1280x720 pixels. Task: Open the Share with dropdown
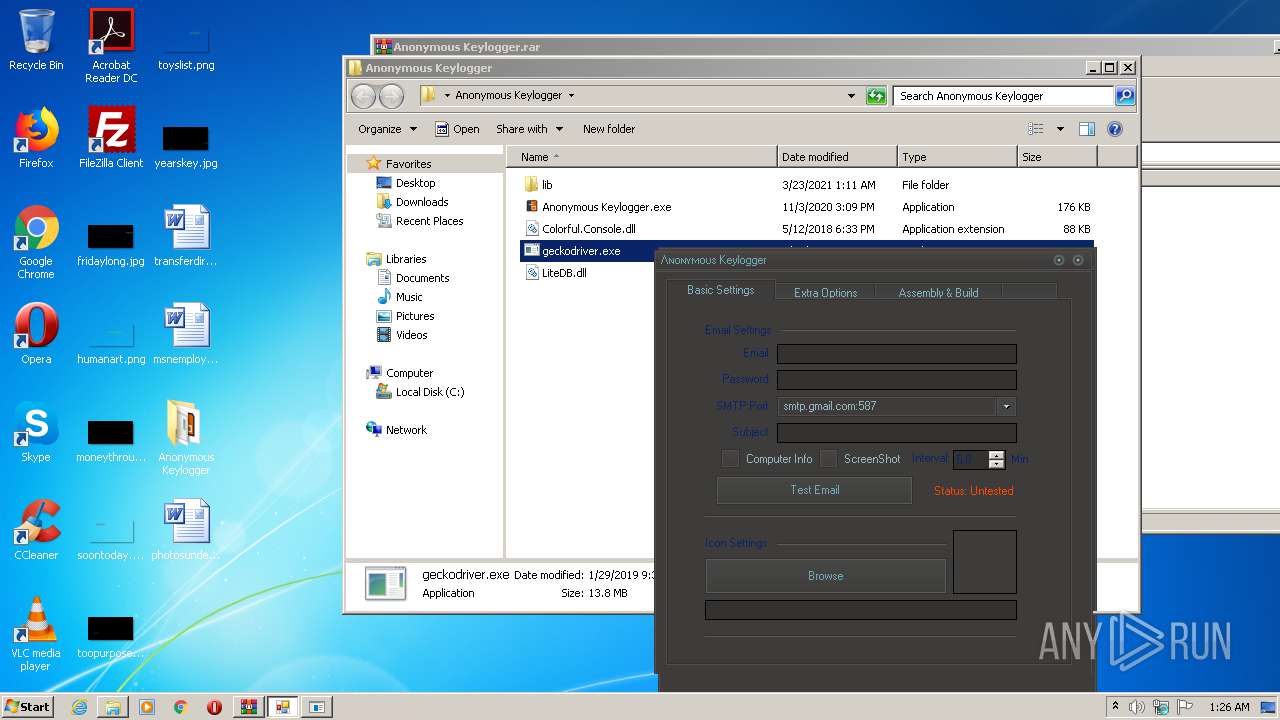click(529, 129)
